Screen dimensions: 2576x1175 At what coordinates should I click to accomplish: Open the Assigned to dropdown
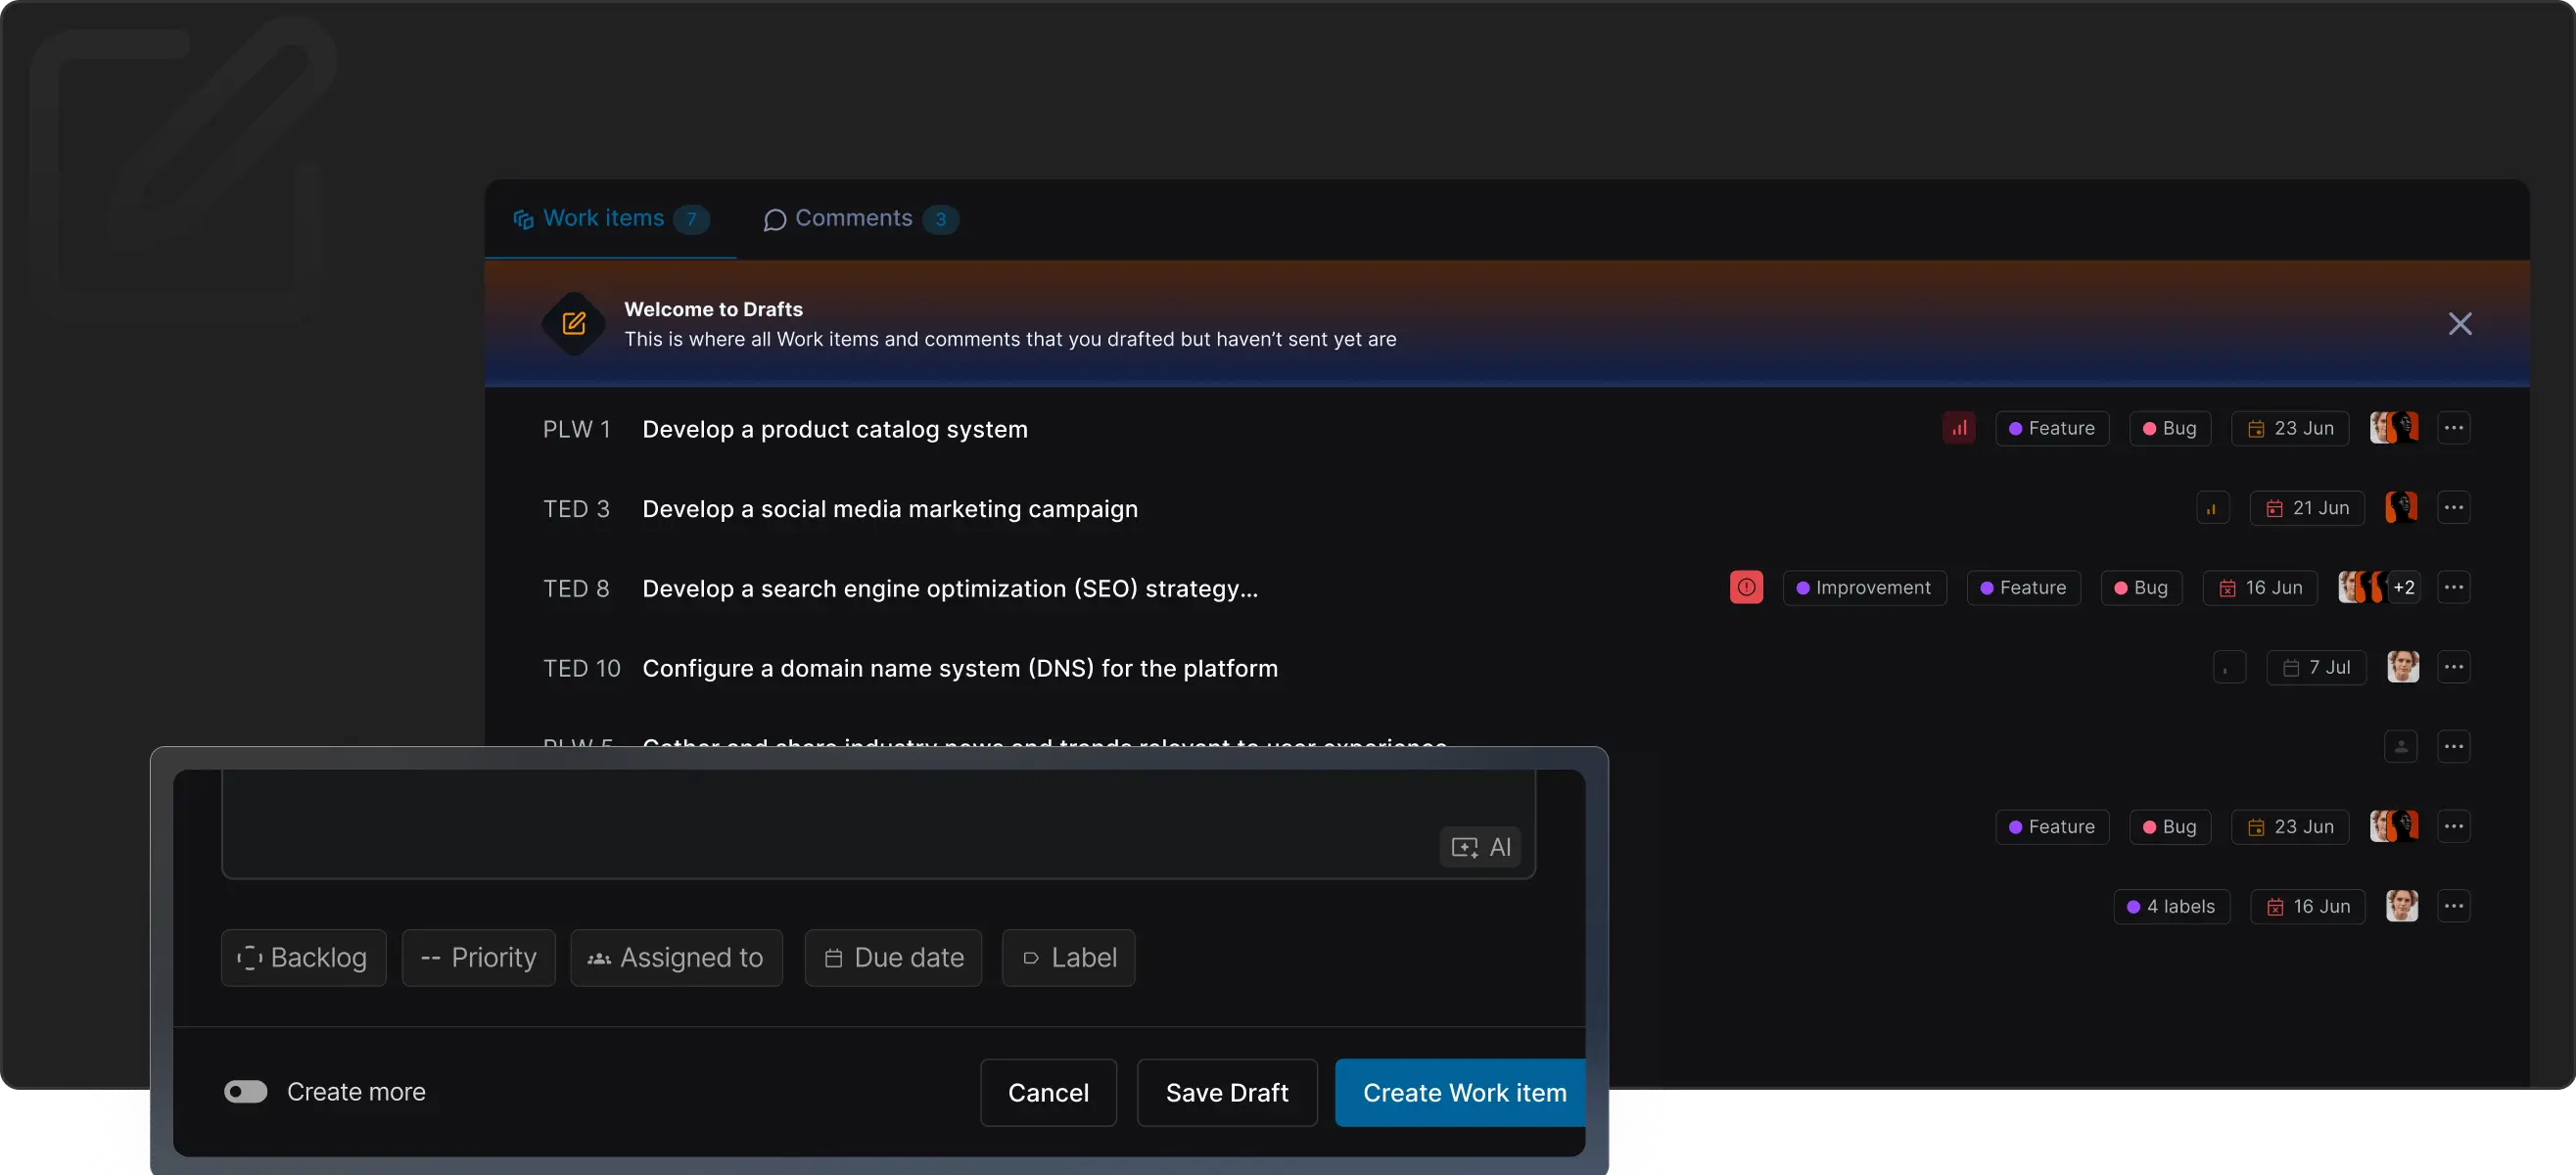tap(676, 958)
